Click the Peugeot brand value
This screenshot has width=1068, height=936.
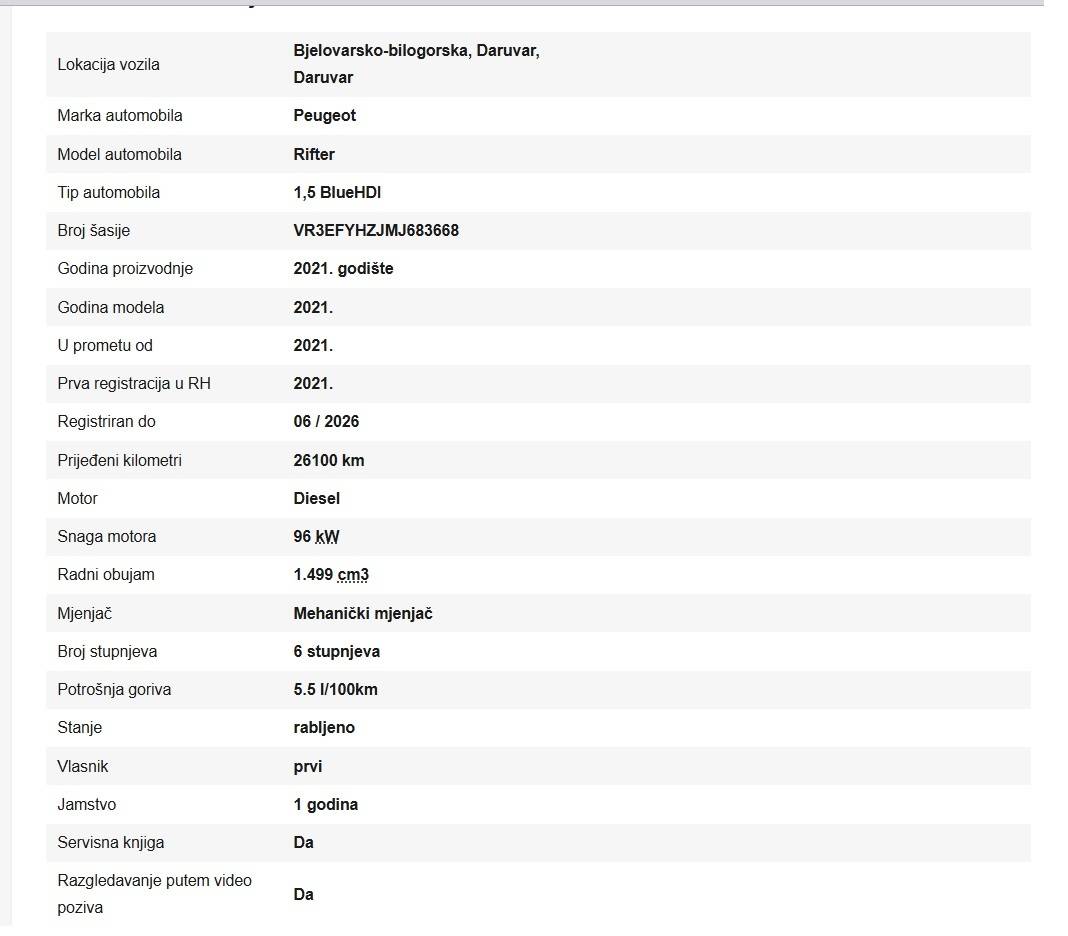tap(325, 116)
